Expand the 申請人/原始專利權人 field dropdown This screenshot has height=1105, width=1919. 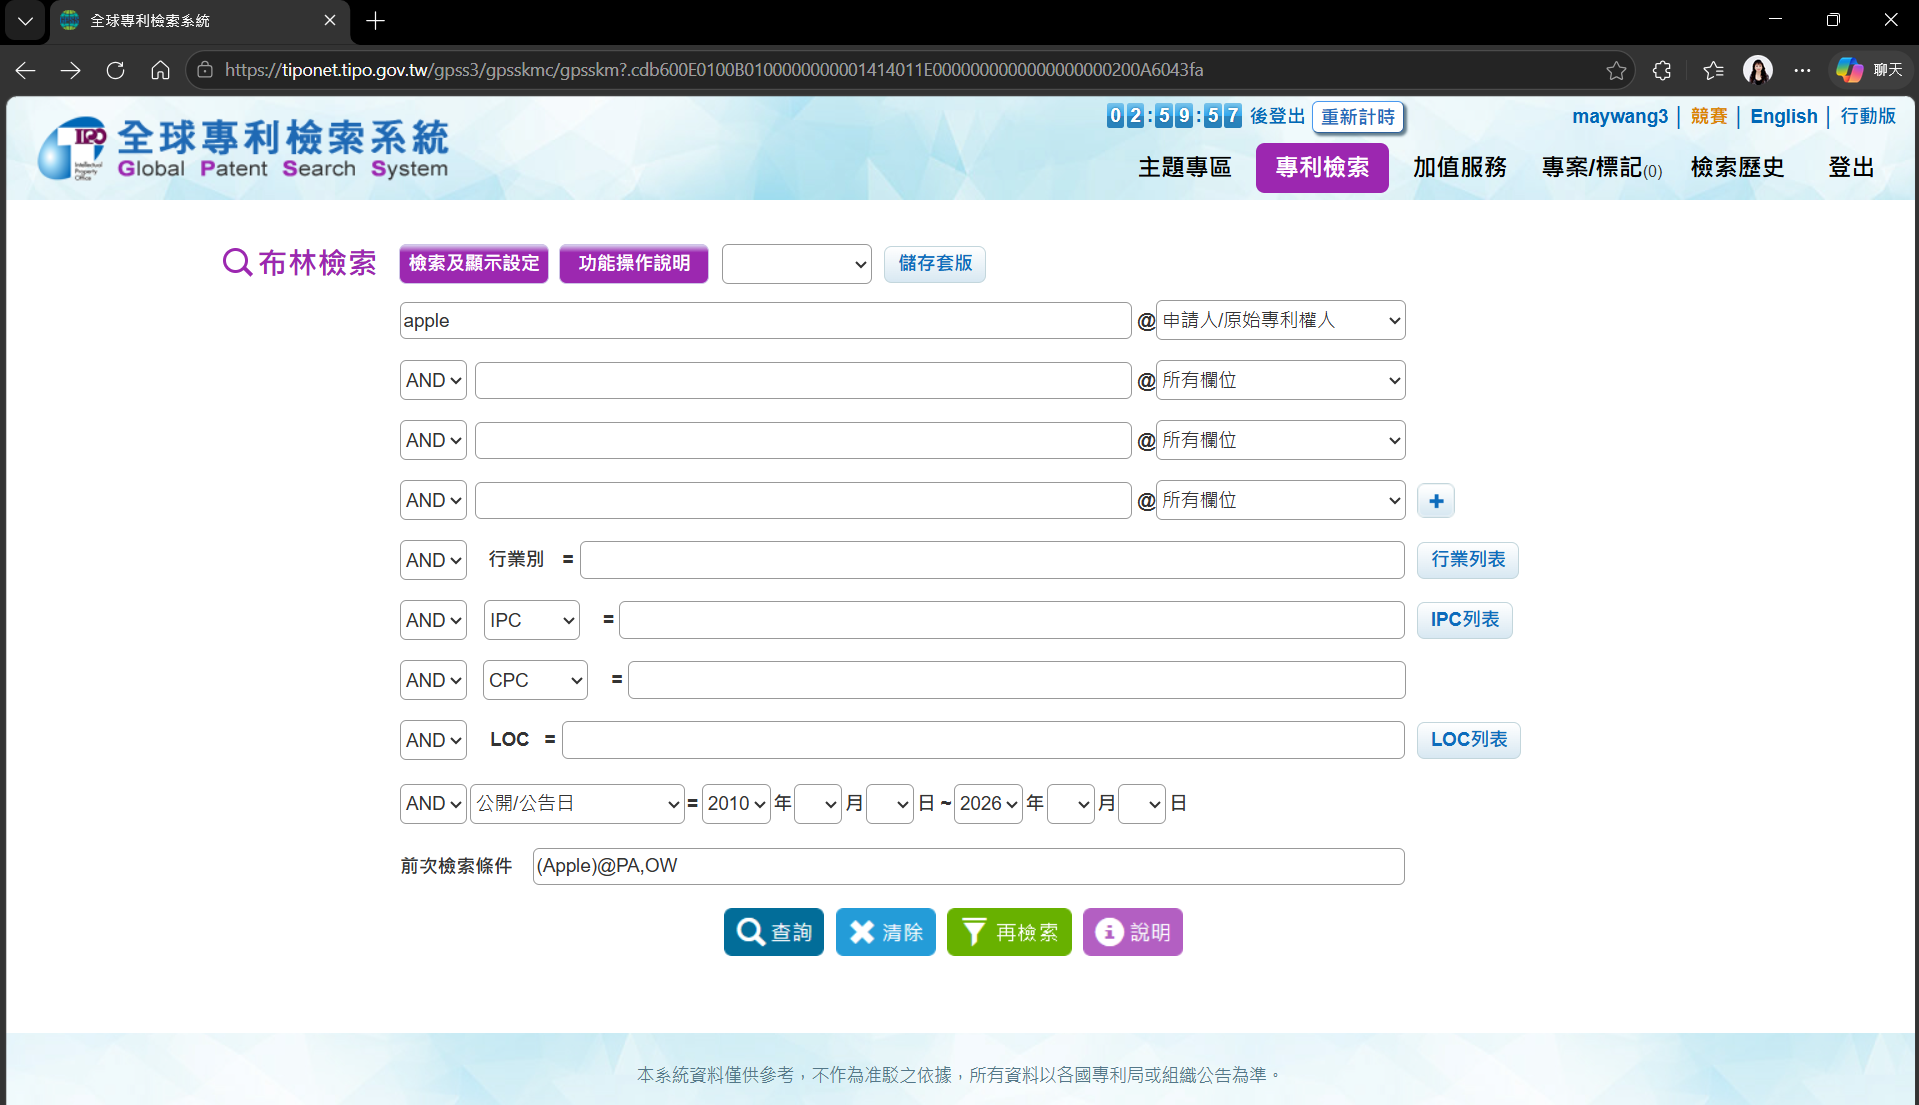[1280, 320]
